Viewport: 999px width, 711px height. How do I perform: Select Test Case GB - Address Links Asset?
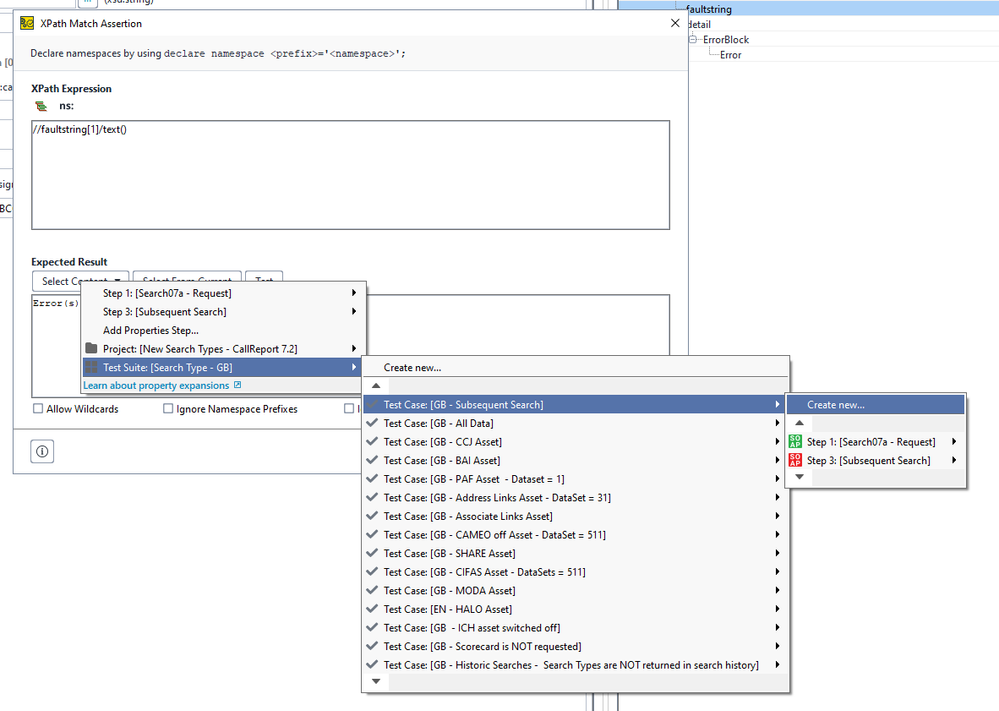(576, 498)
